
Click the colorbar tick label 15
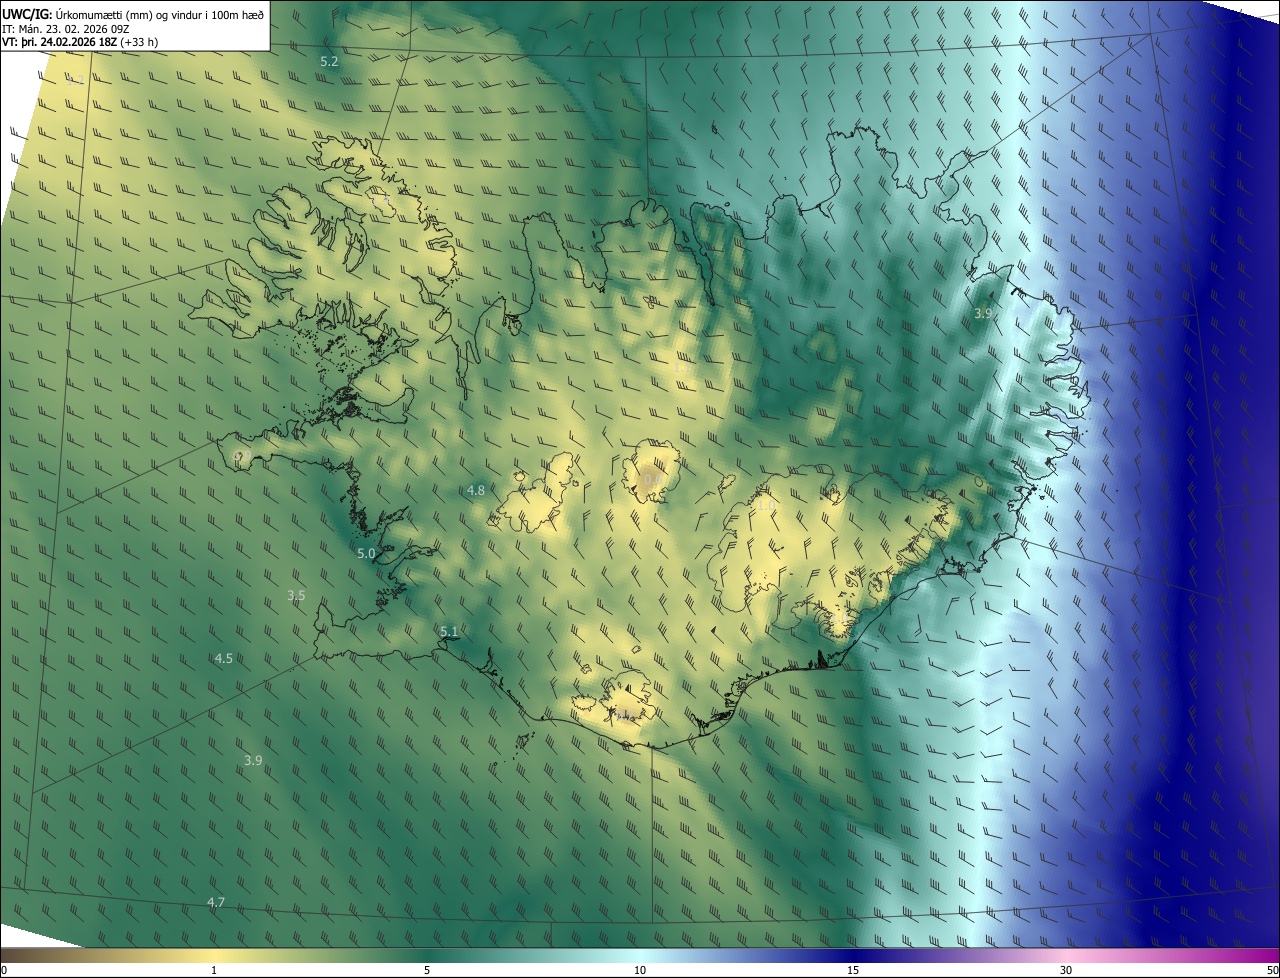[x=853, y=970]
